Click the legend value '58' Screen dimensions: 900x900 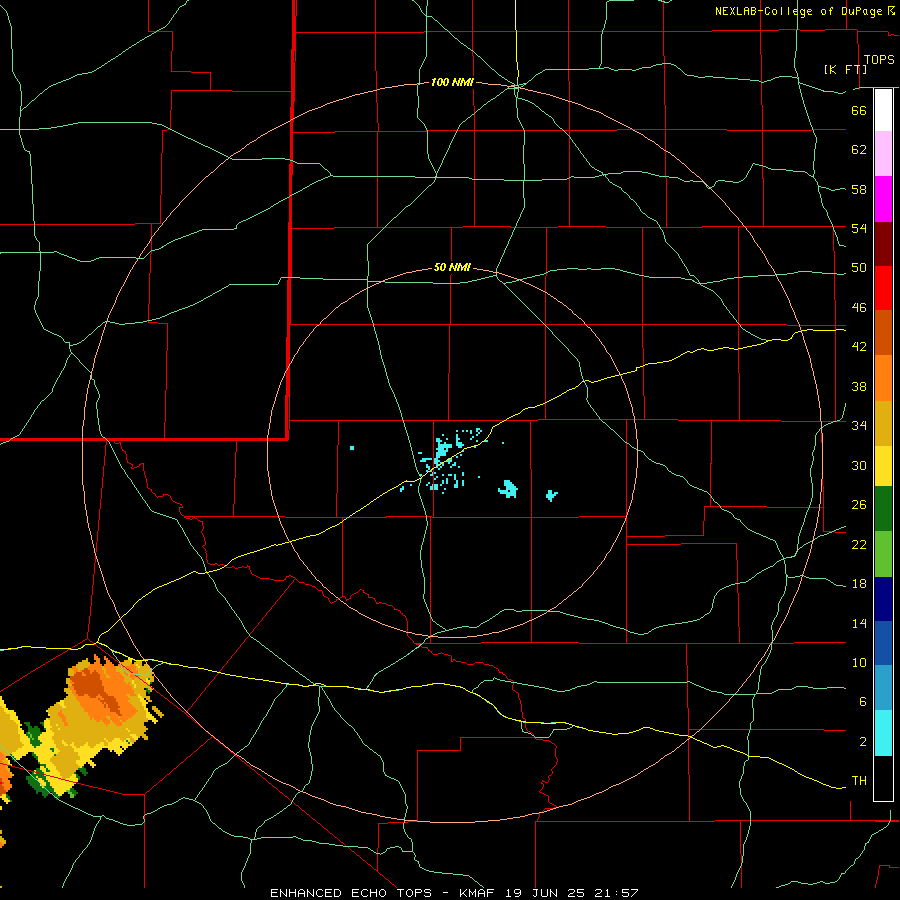(859, 189)
